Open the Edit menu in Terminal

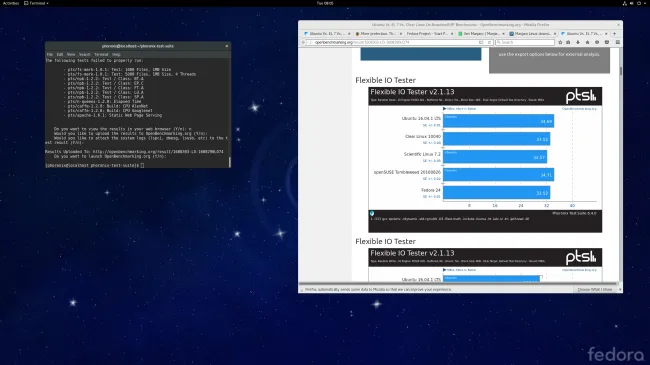point(60,54)
